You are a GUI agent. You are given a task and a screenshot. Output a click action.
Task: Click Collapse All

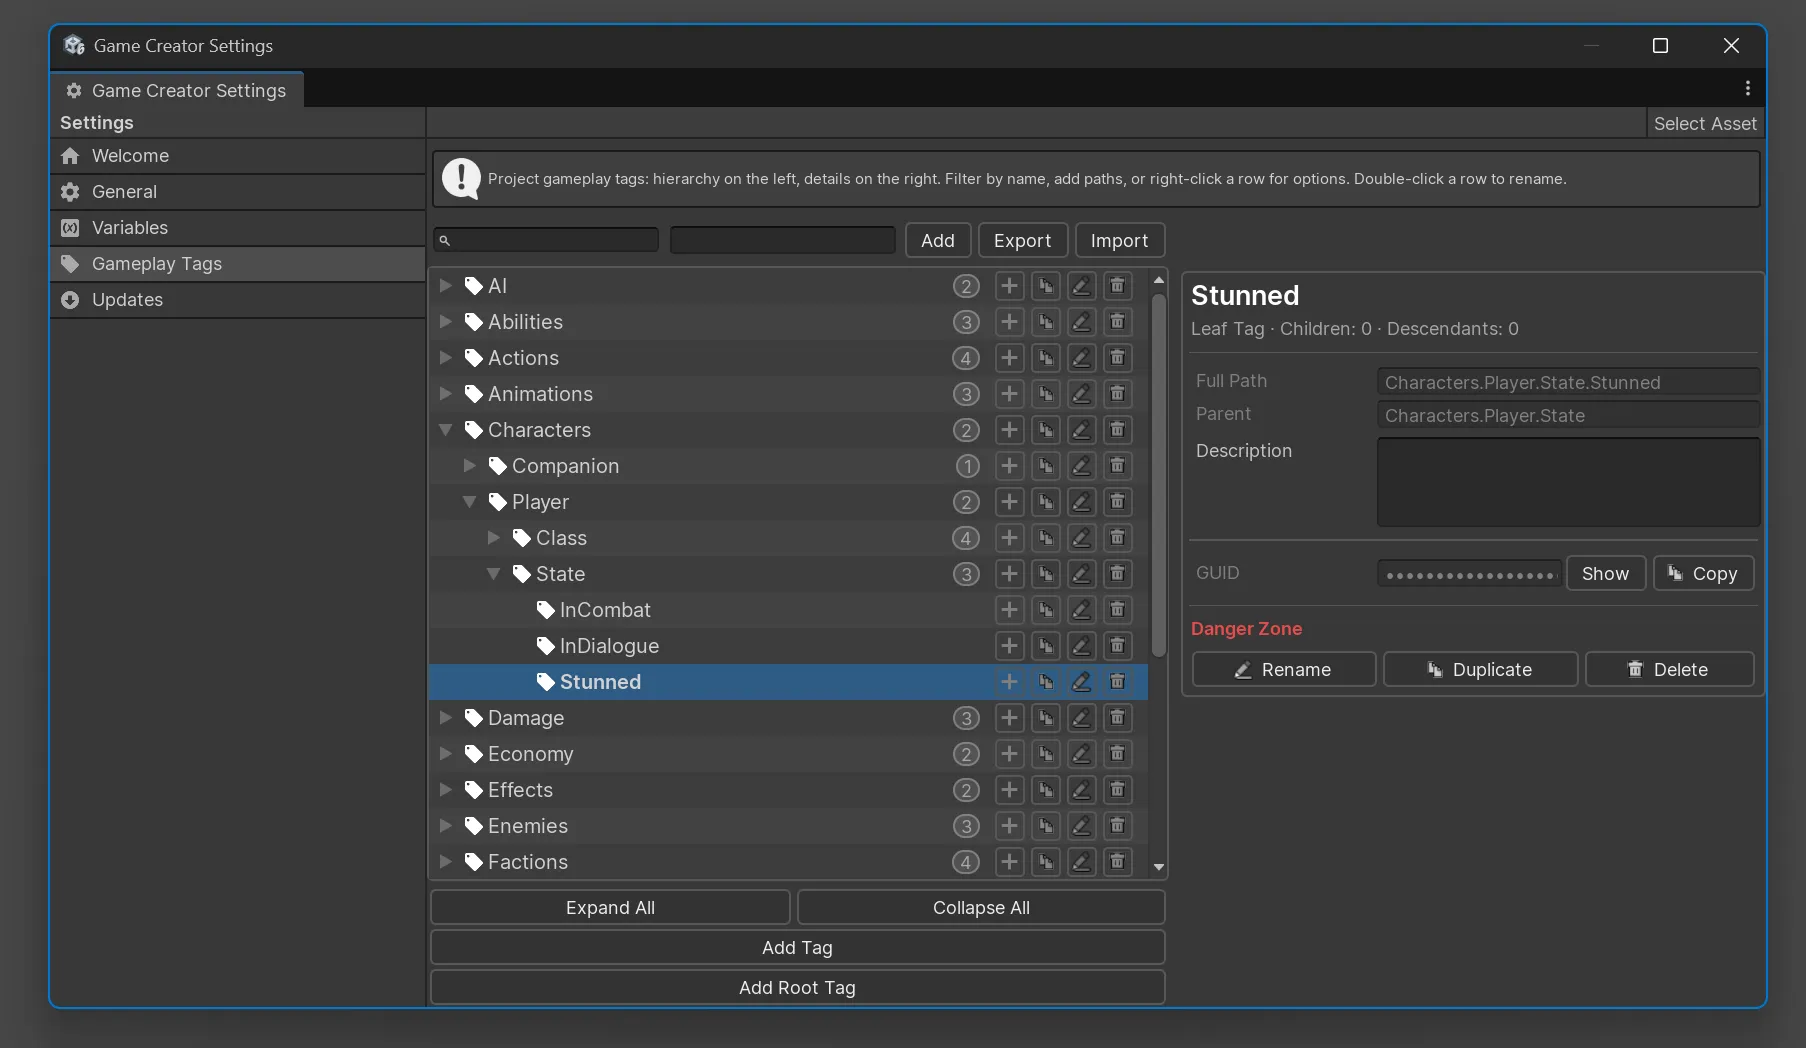981,908
